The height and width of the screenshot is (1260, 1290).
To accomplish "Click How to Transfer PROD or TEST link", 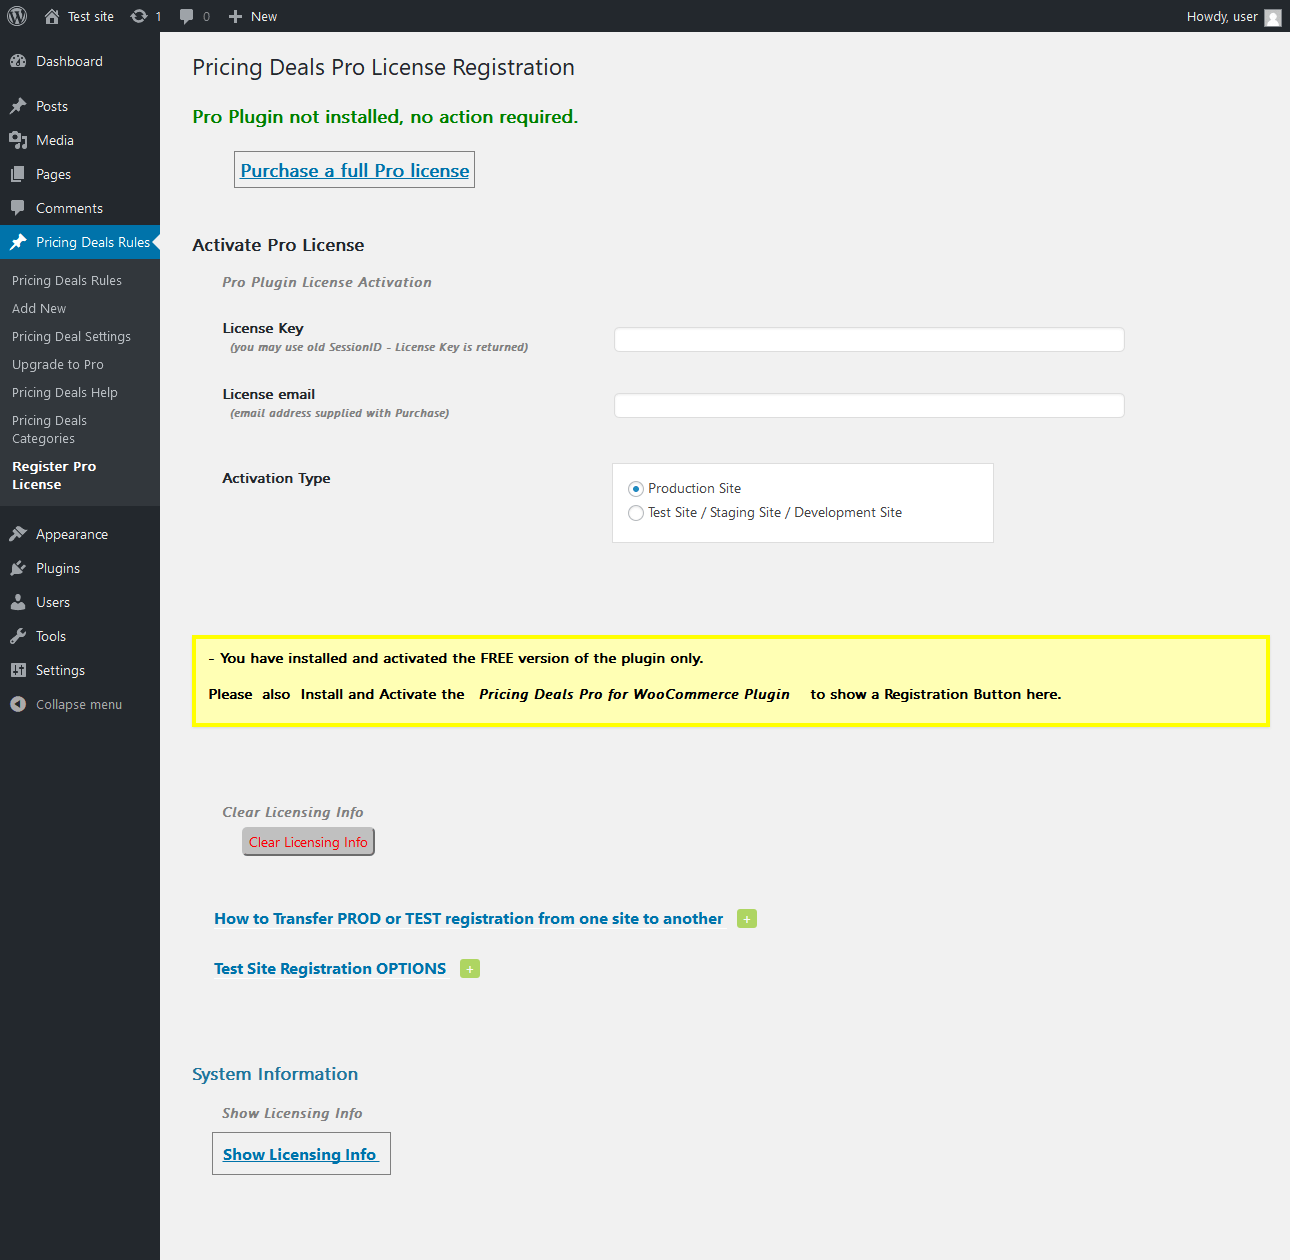I will click(x=468, y=919).
